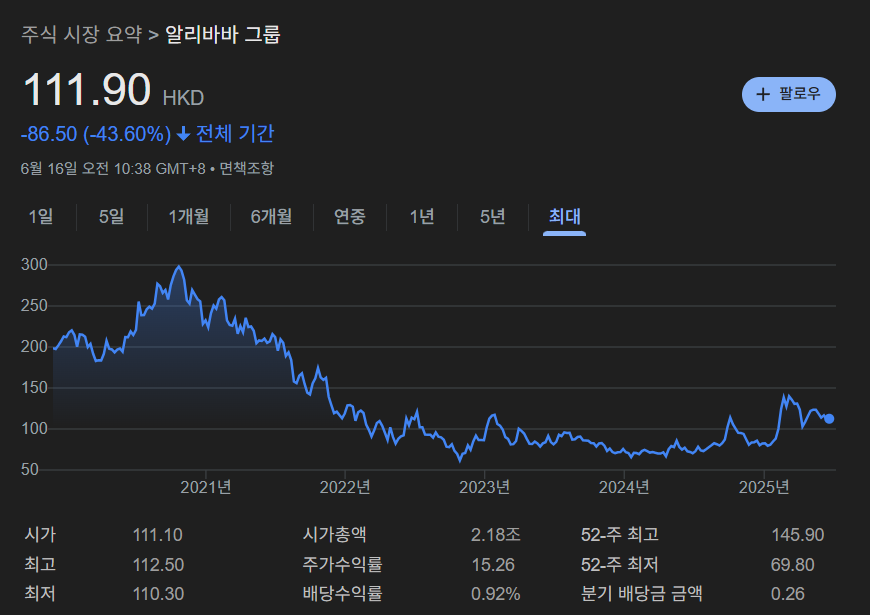
Task: Click the 52-주 최고 label
Action: [620, 535]
